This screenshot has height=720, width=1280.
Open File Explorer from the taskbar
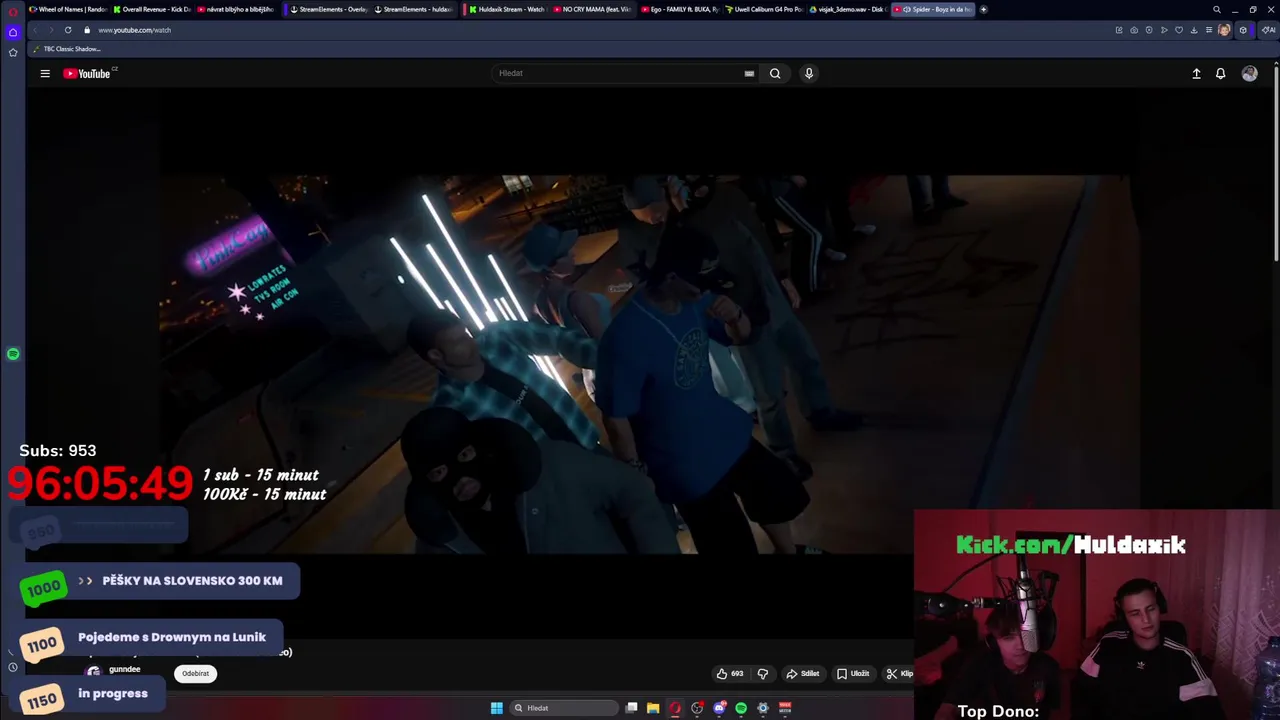[x=653, y=708]
